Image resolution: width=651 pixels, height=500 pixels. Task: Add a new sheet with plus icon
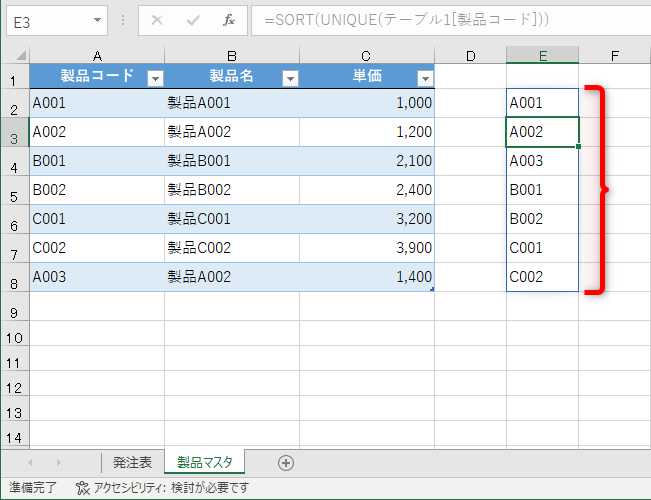[286, 463]
